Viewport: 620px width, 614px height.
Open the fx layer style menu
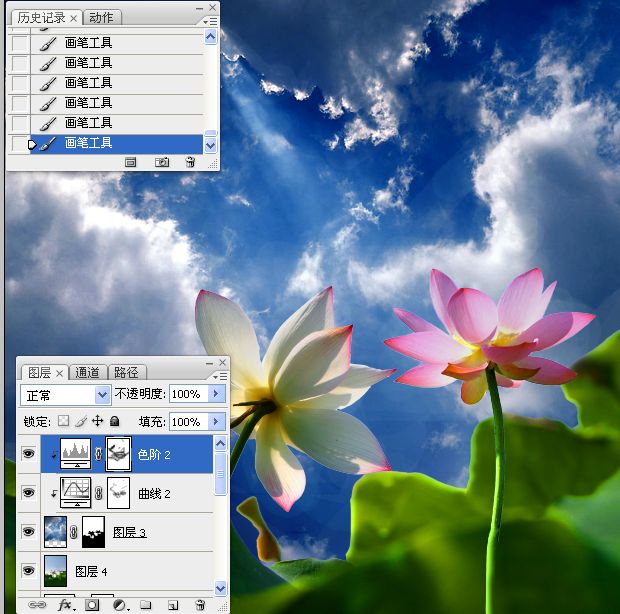(65, 605)
